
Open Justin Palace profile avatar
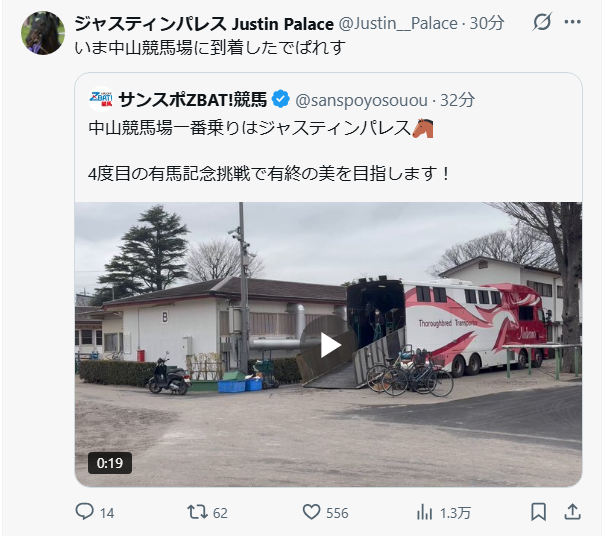tap(43, 33)
